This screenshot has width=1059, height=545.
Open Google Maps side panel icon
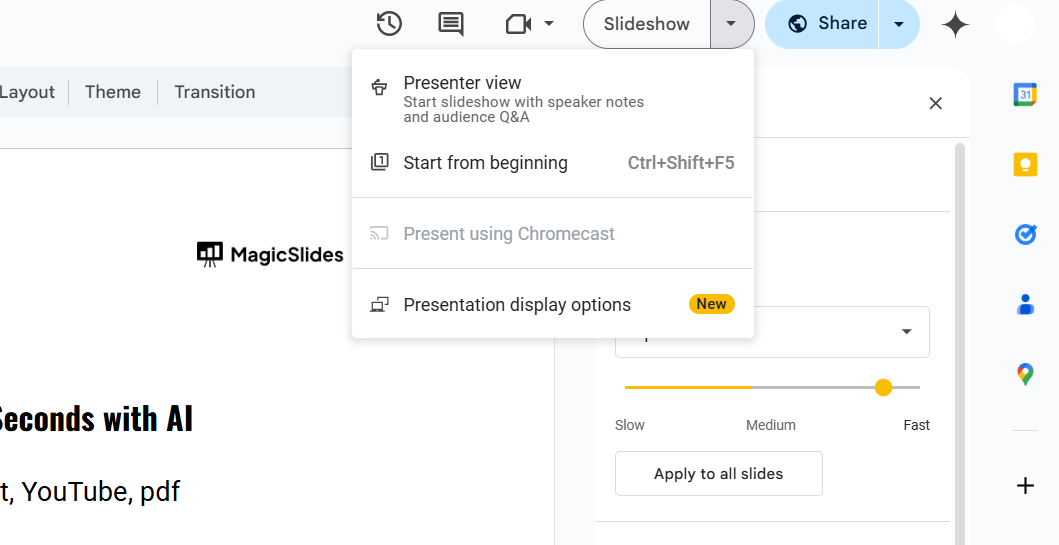[1025, 375]
